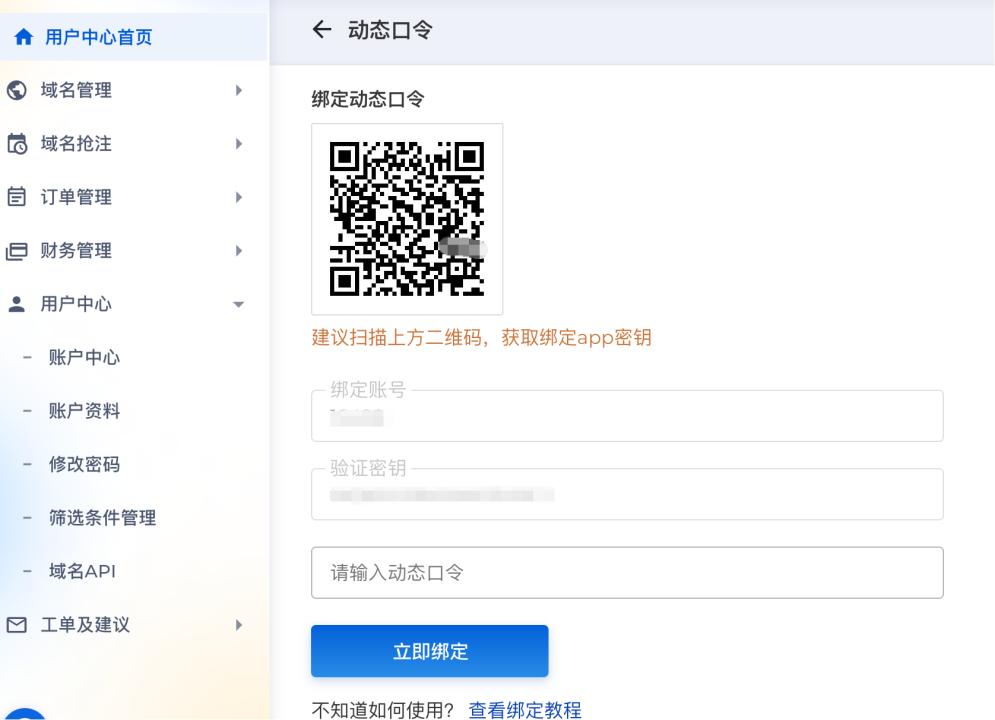Collapse the 用户中心 submenu arrow
995x720 pixels.
click(239, 304)
